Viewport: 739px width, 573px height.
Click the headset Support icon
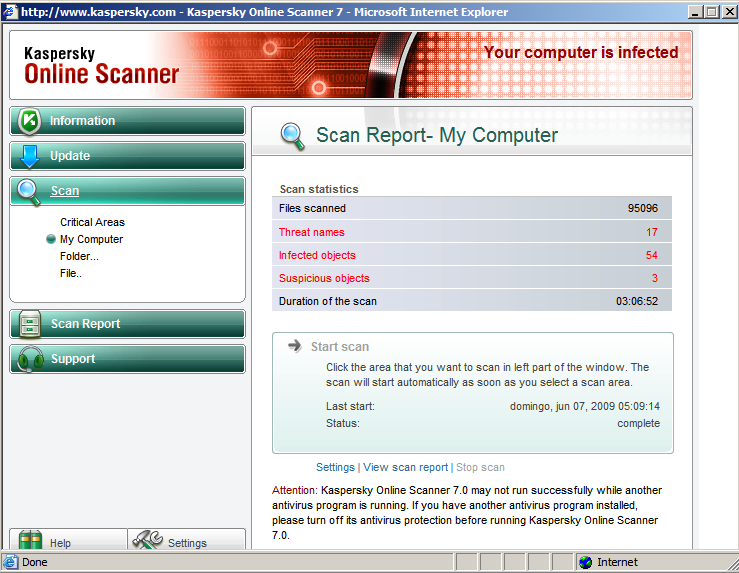point(30,359)
